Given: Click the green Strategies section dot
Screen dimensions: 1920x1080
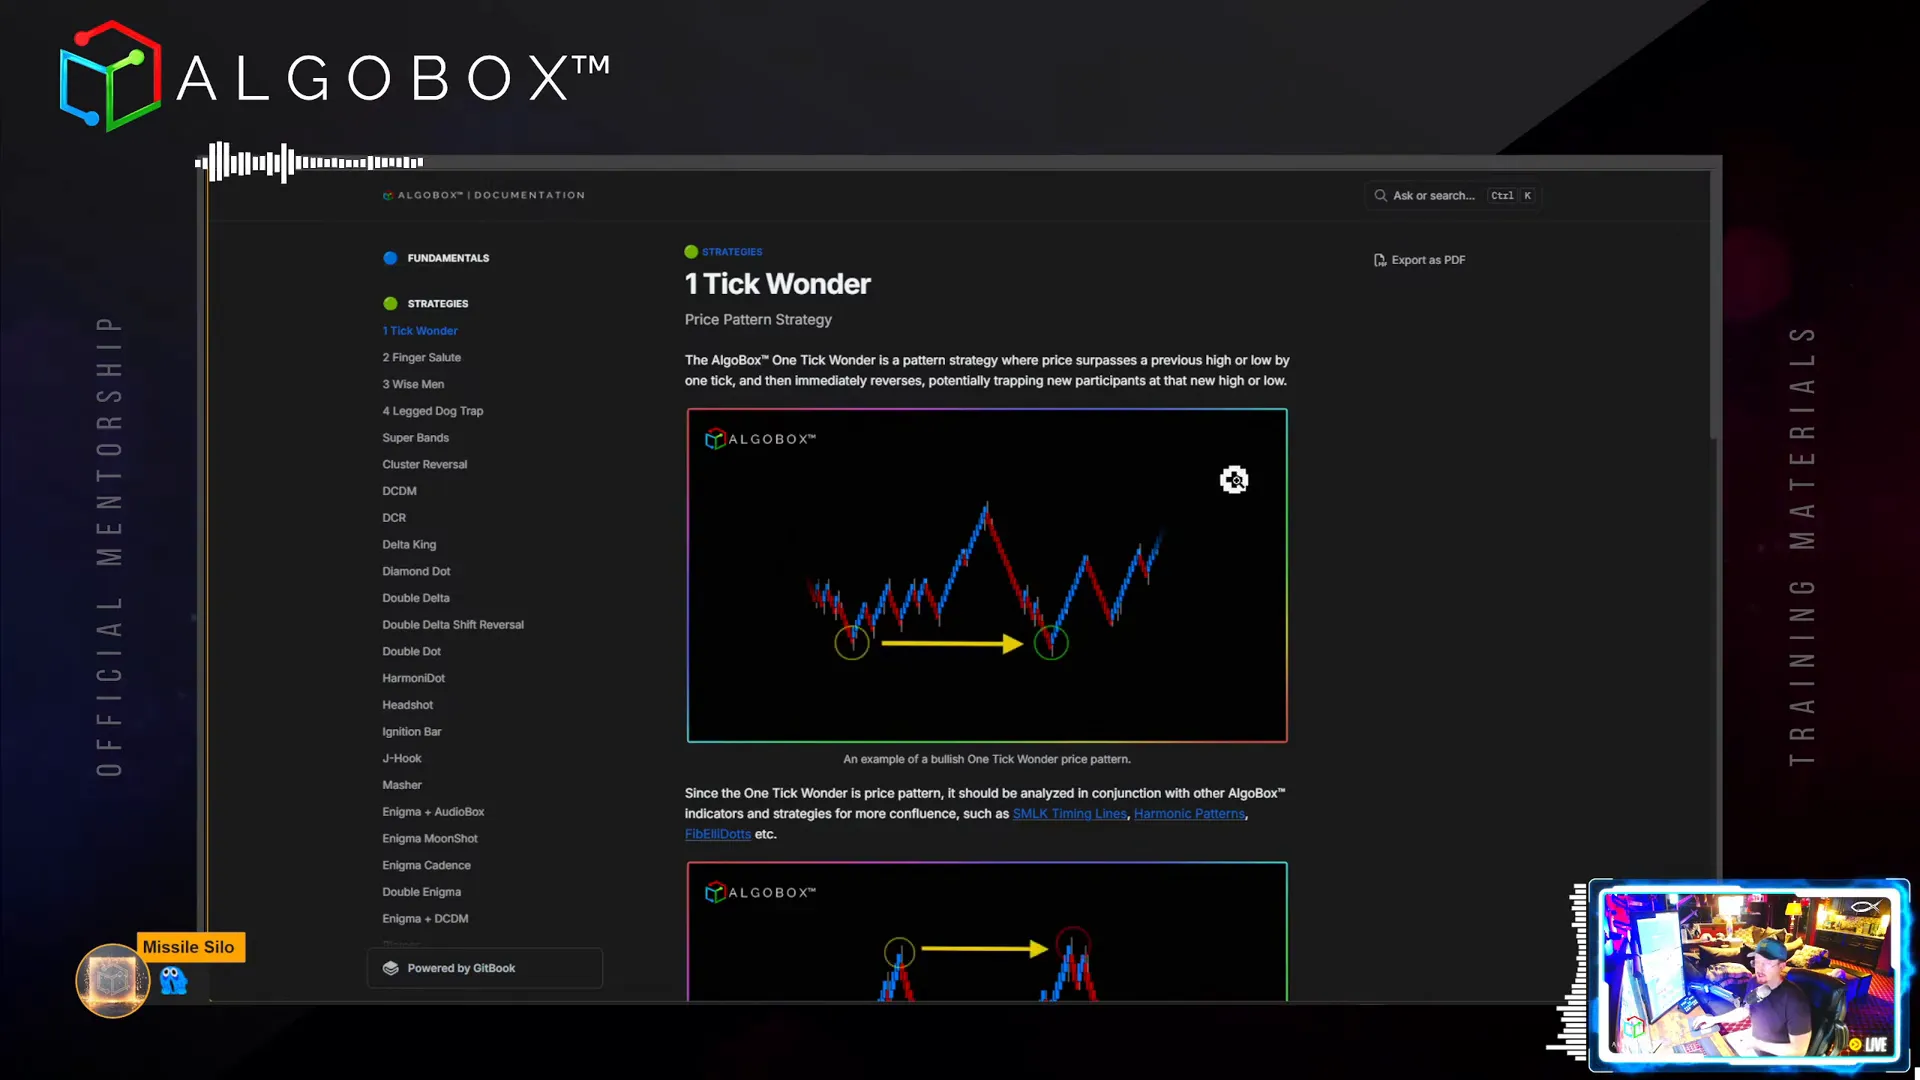Looking at the screenshot, I should click(390, 303).
